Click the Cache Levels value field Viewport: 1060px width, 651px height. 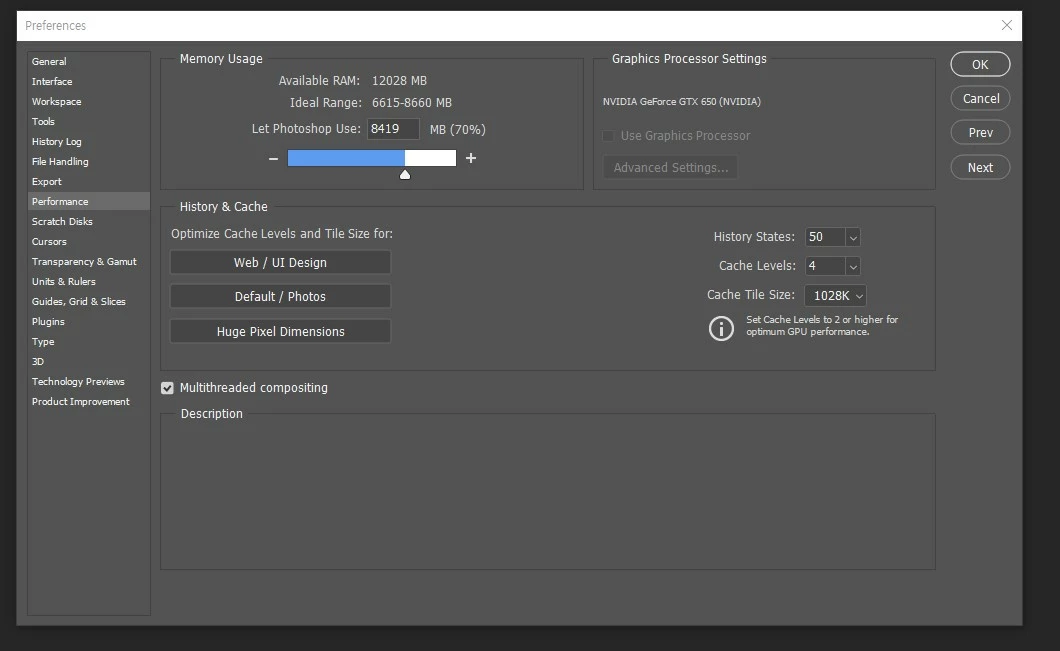pyautogui.click(x=825, y=266)
